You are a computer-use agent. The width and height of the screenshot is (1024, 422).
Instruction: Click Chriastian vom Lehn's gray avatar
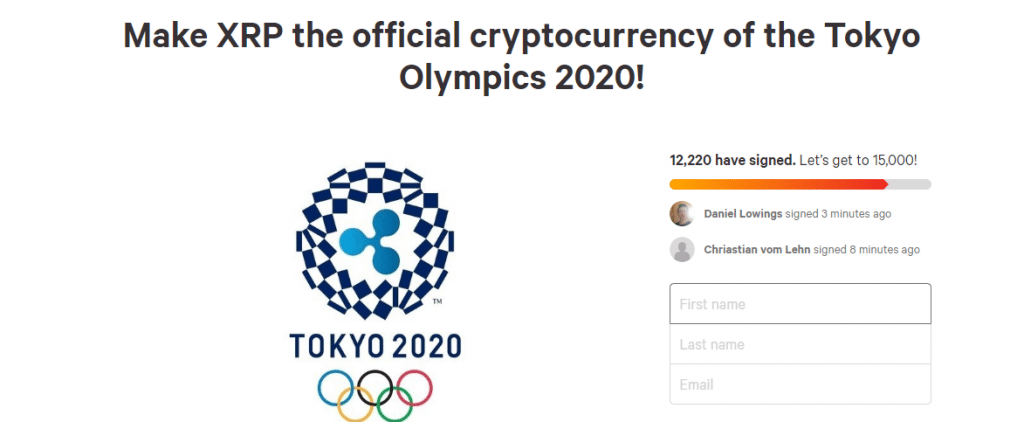click(x=682, y=249)
